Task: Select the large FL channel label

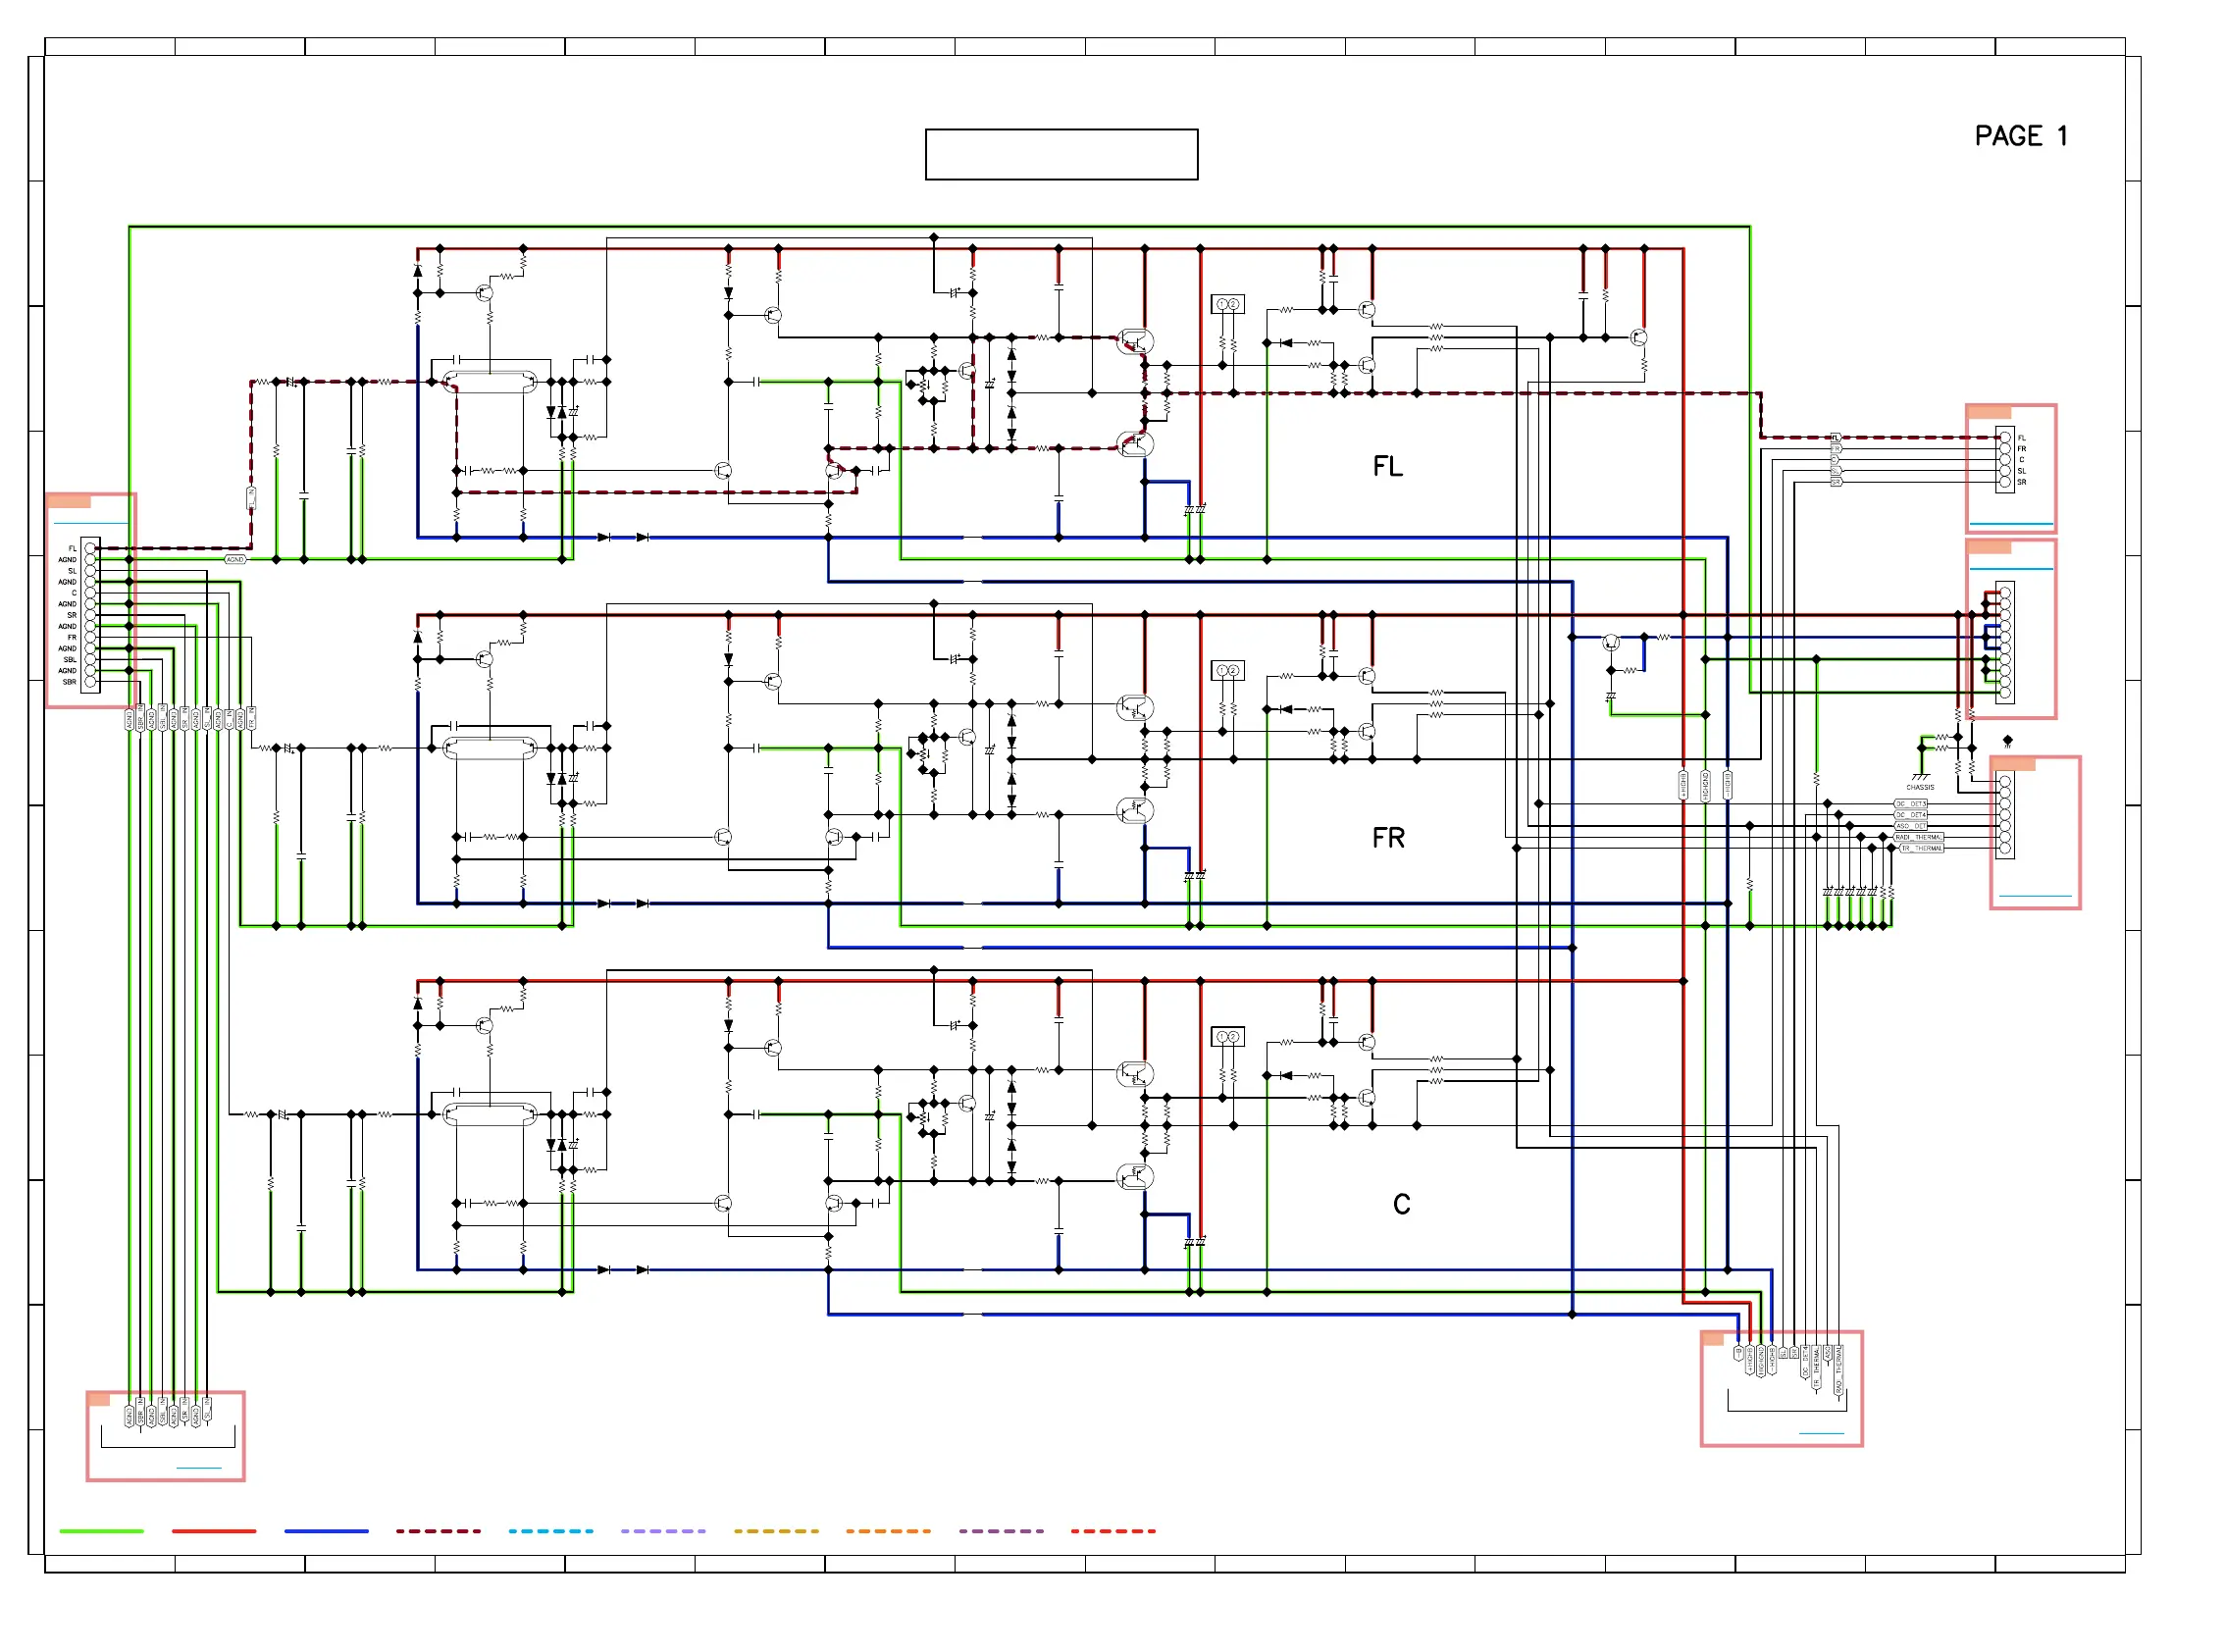Action: pyautogui.click(x=1388, y=466)
